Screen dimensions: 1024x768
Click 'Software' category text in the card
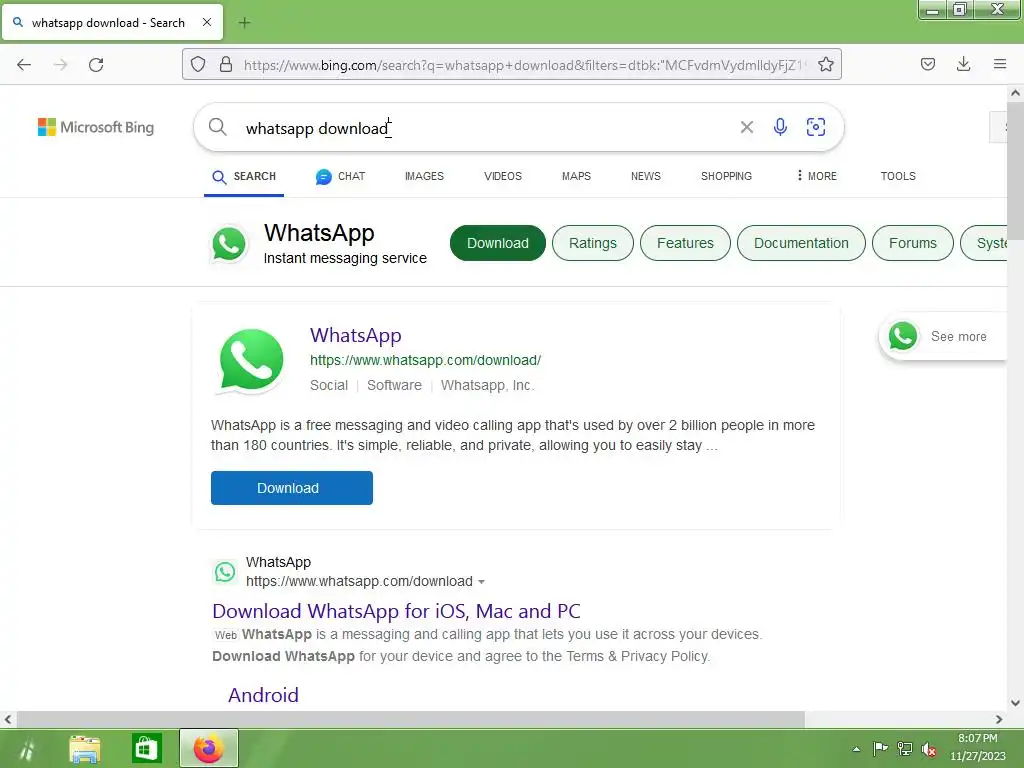(x=394, y=385)
